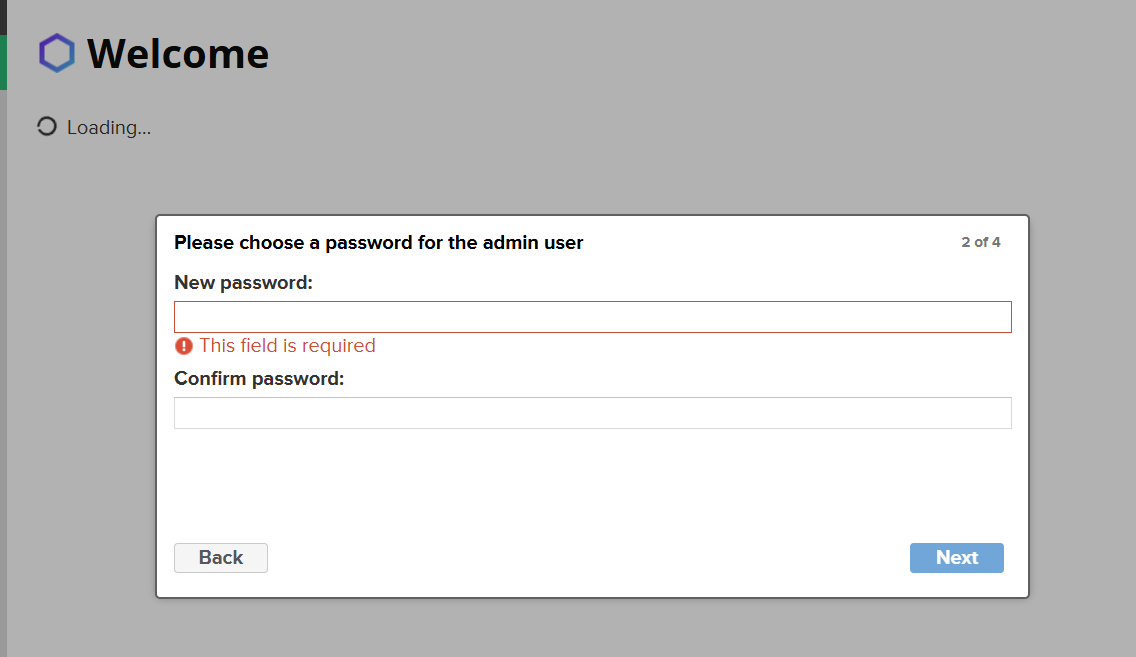1136x657 pixels.
Task: Click the New password label
Action: point(243,283)
